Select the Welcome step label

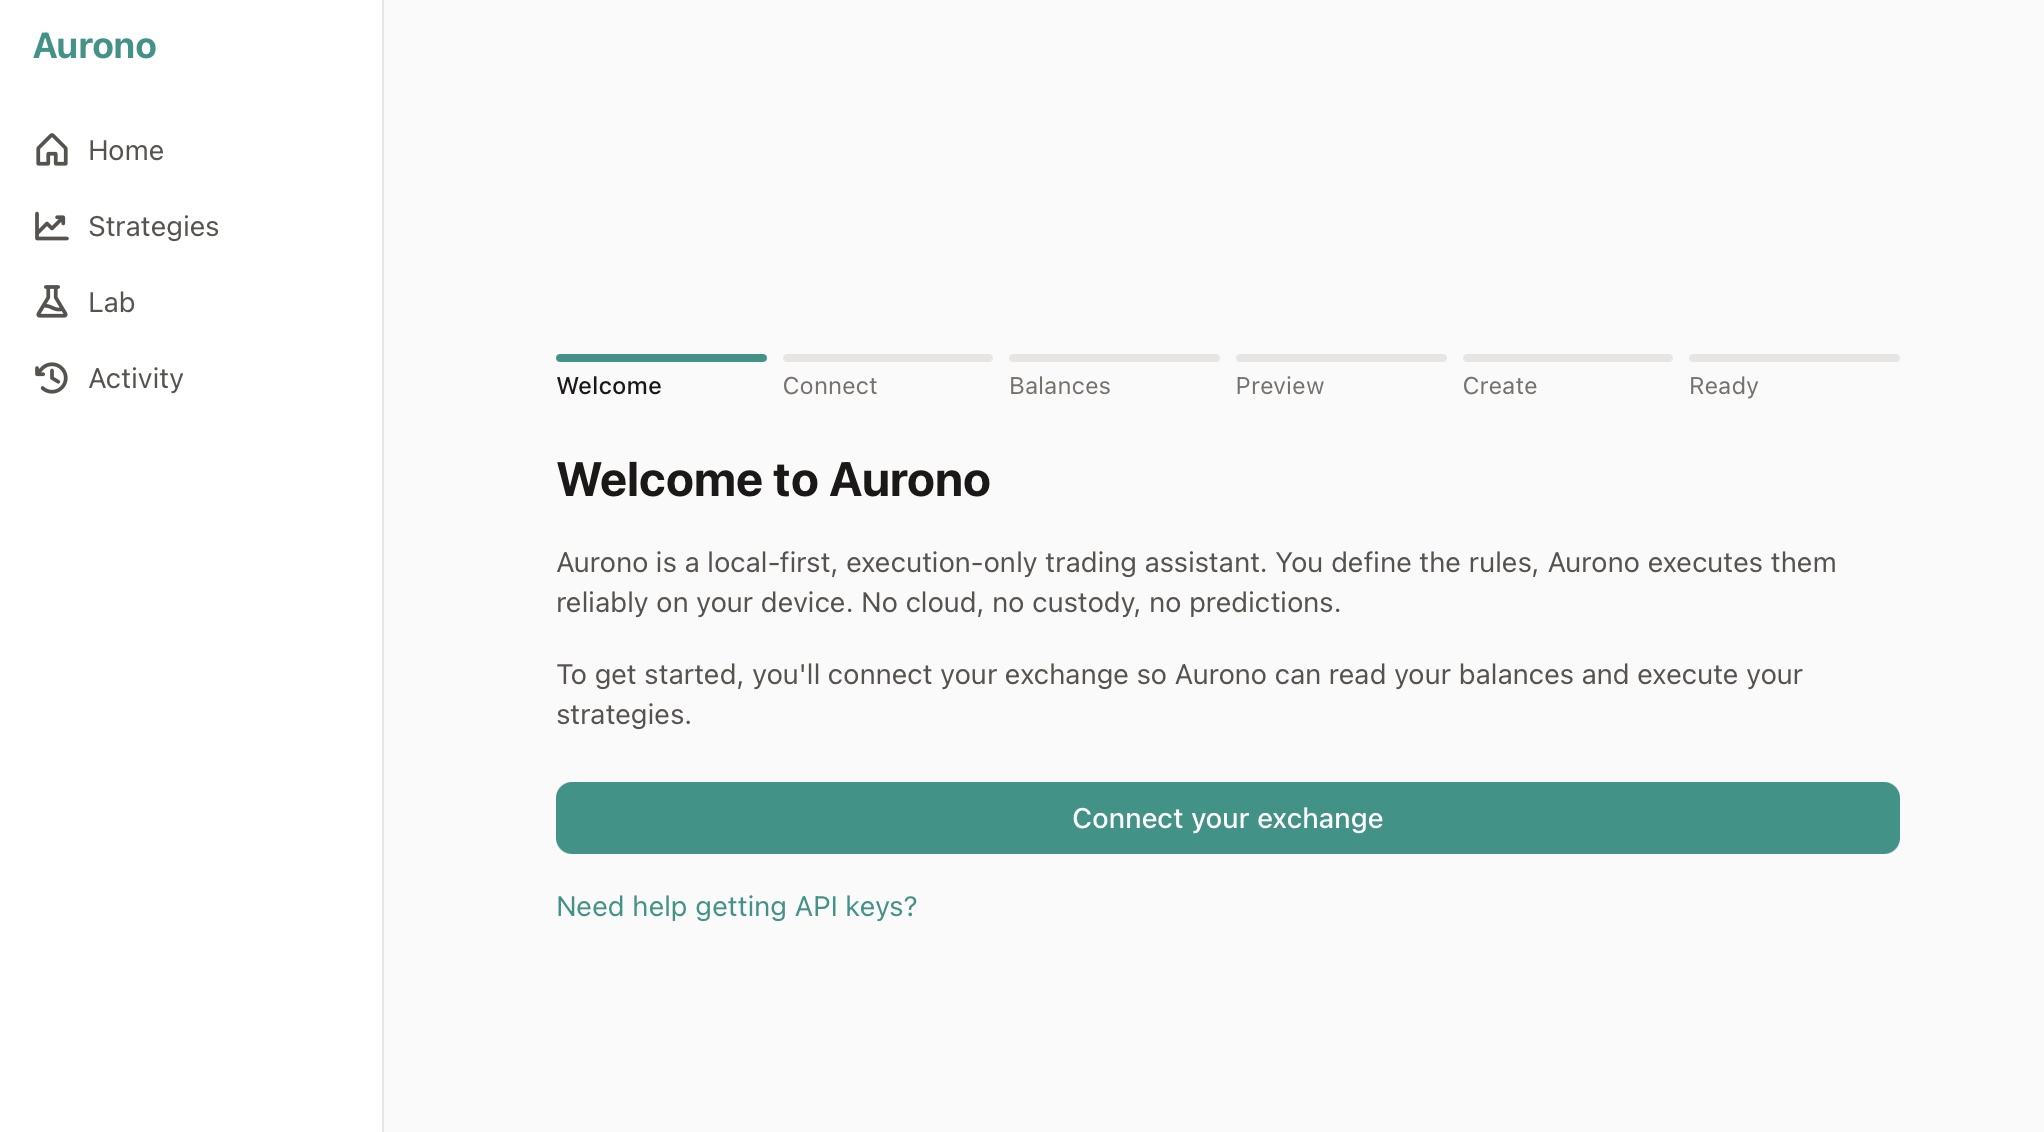pyautogui.click(x=609, y=386)
